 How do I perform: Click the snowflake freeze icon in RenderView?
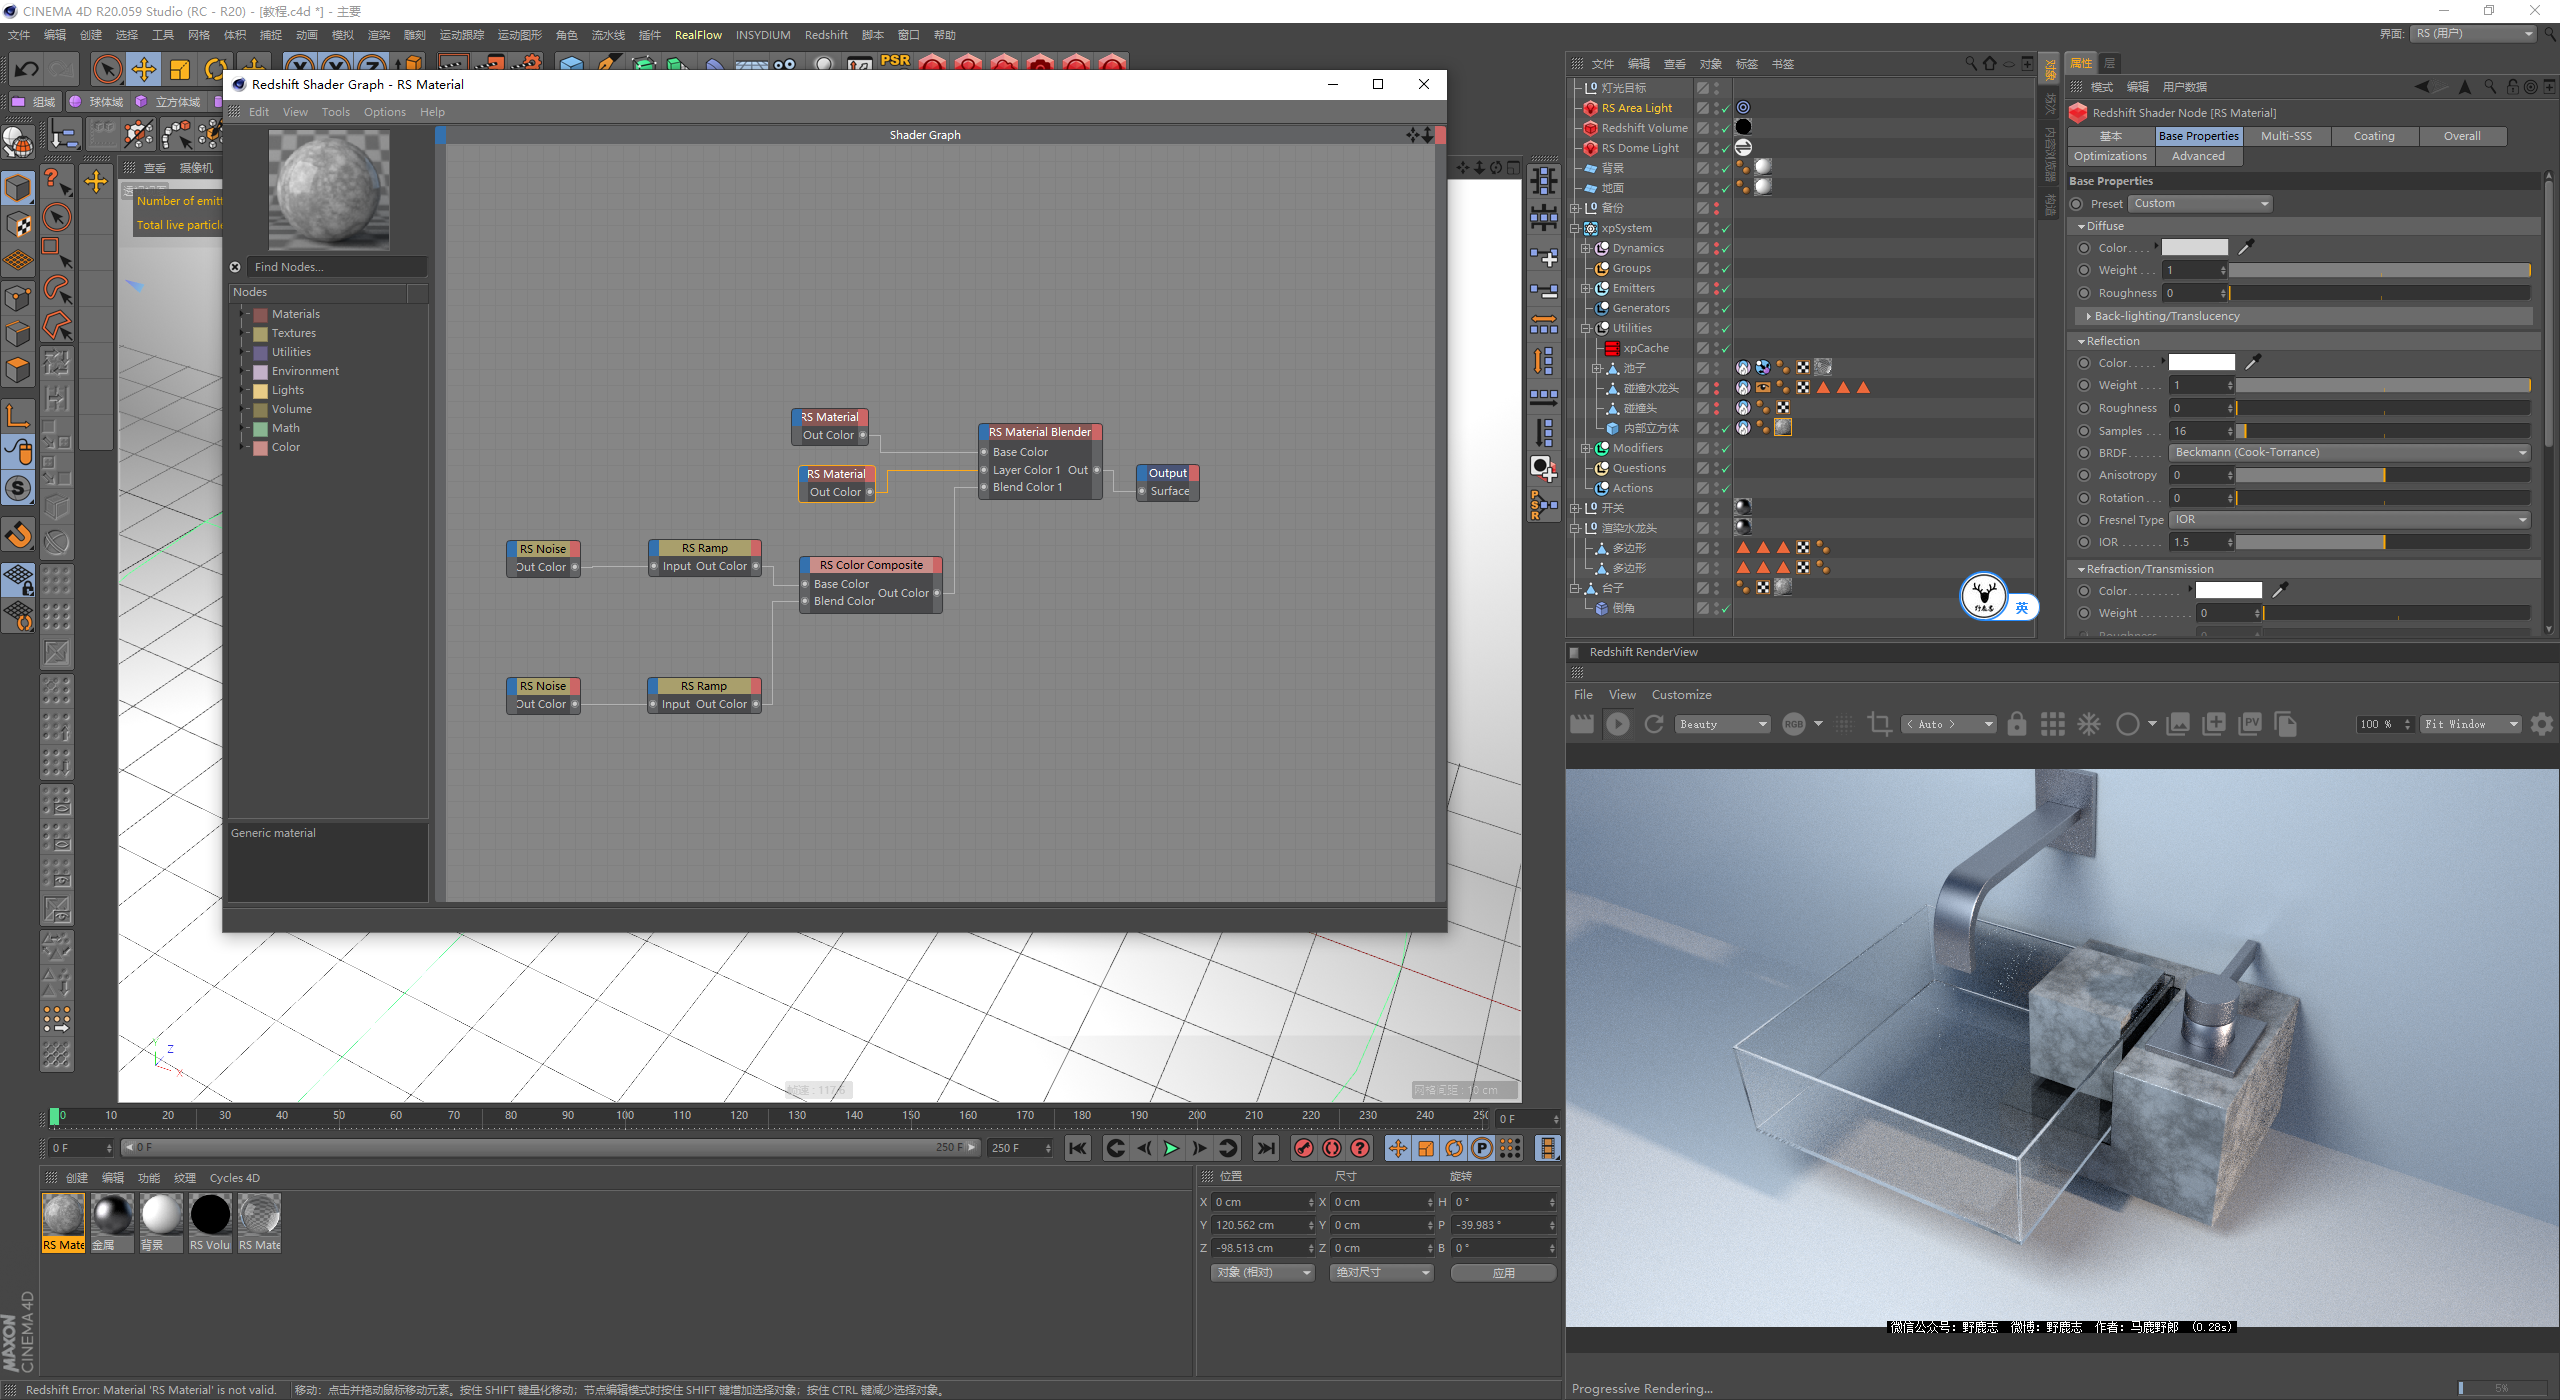[x=2089, y=724]
